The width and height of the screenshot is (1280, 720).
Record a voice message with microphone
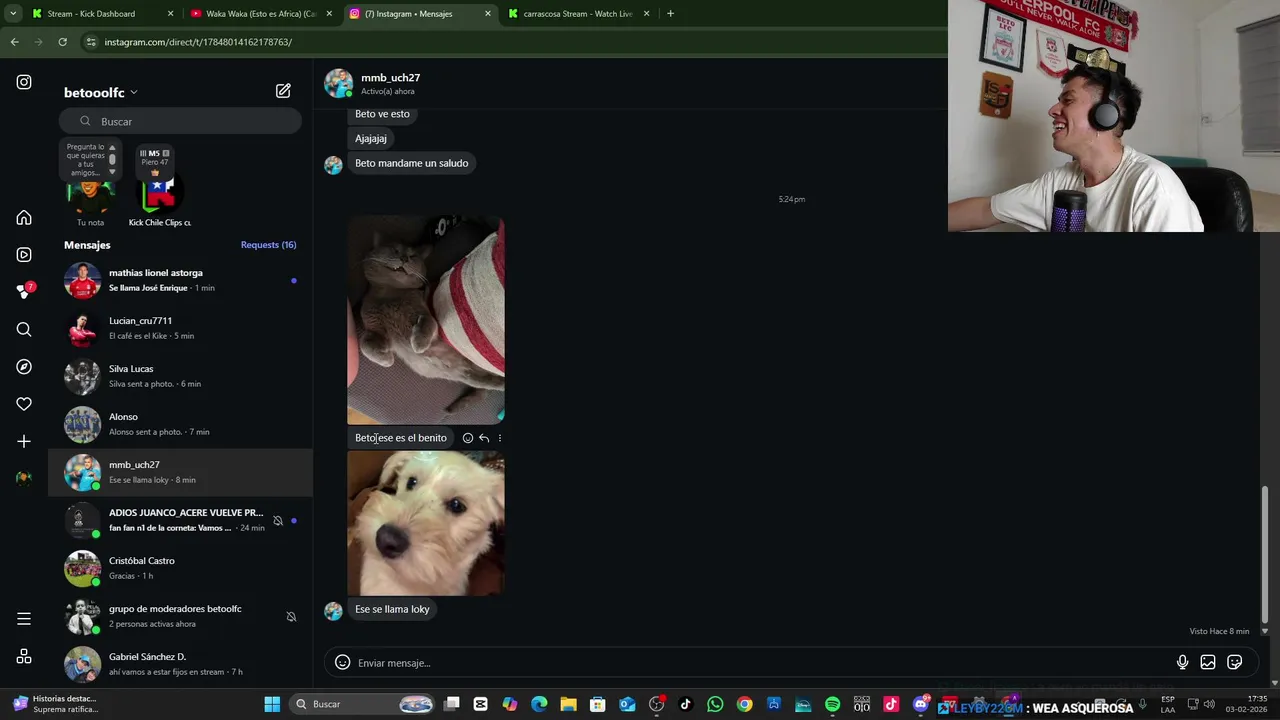pos(1182,662)
